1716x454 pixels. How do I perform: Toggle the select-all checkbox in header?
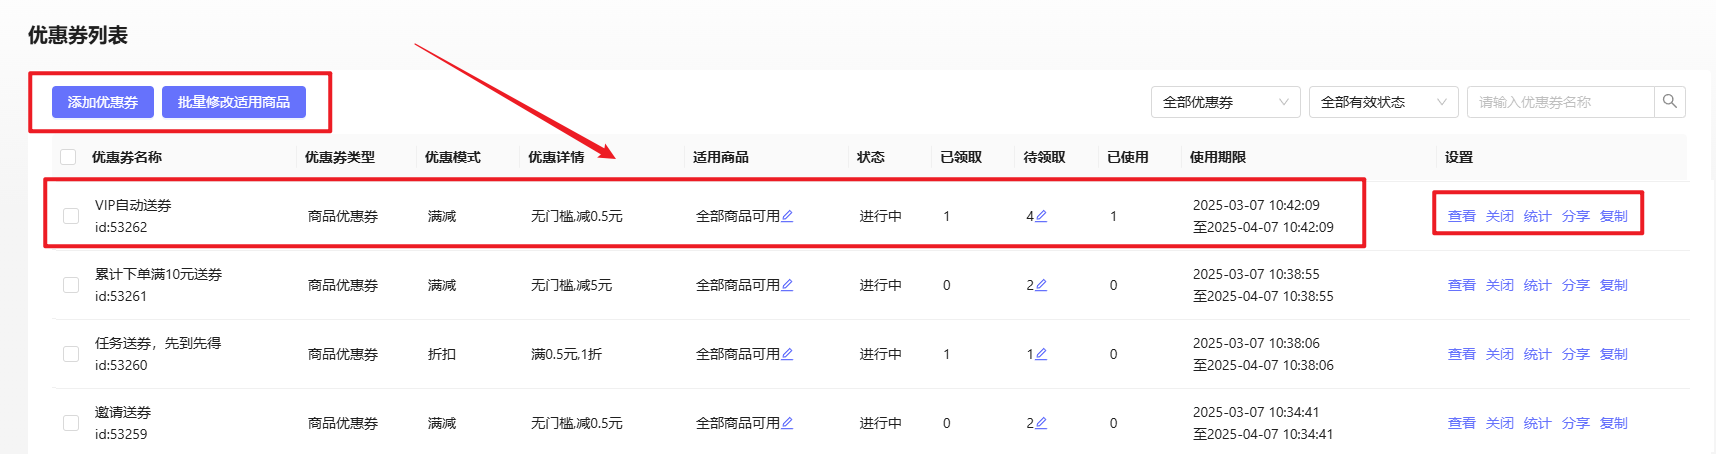[68, 157]
